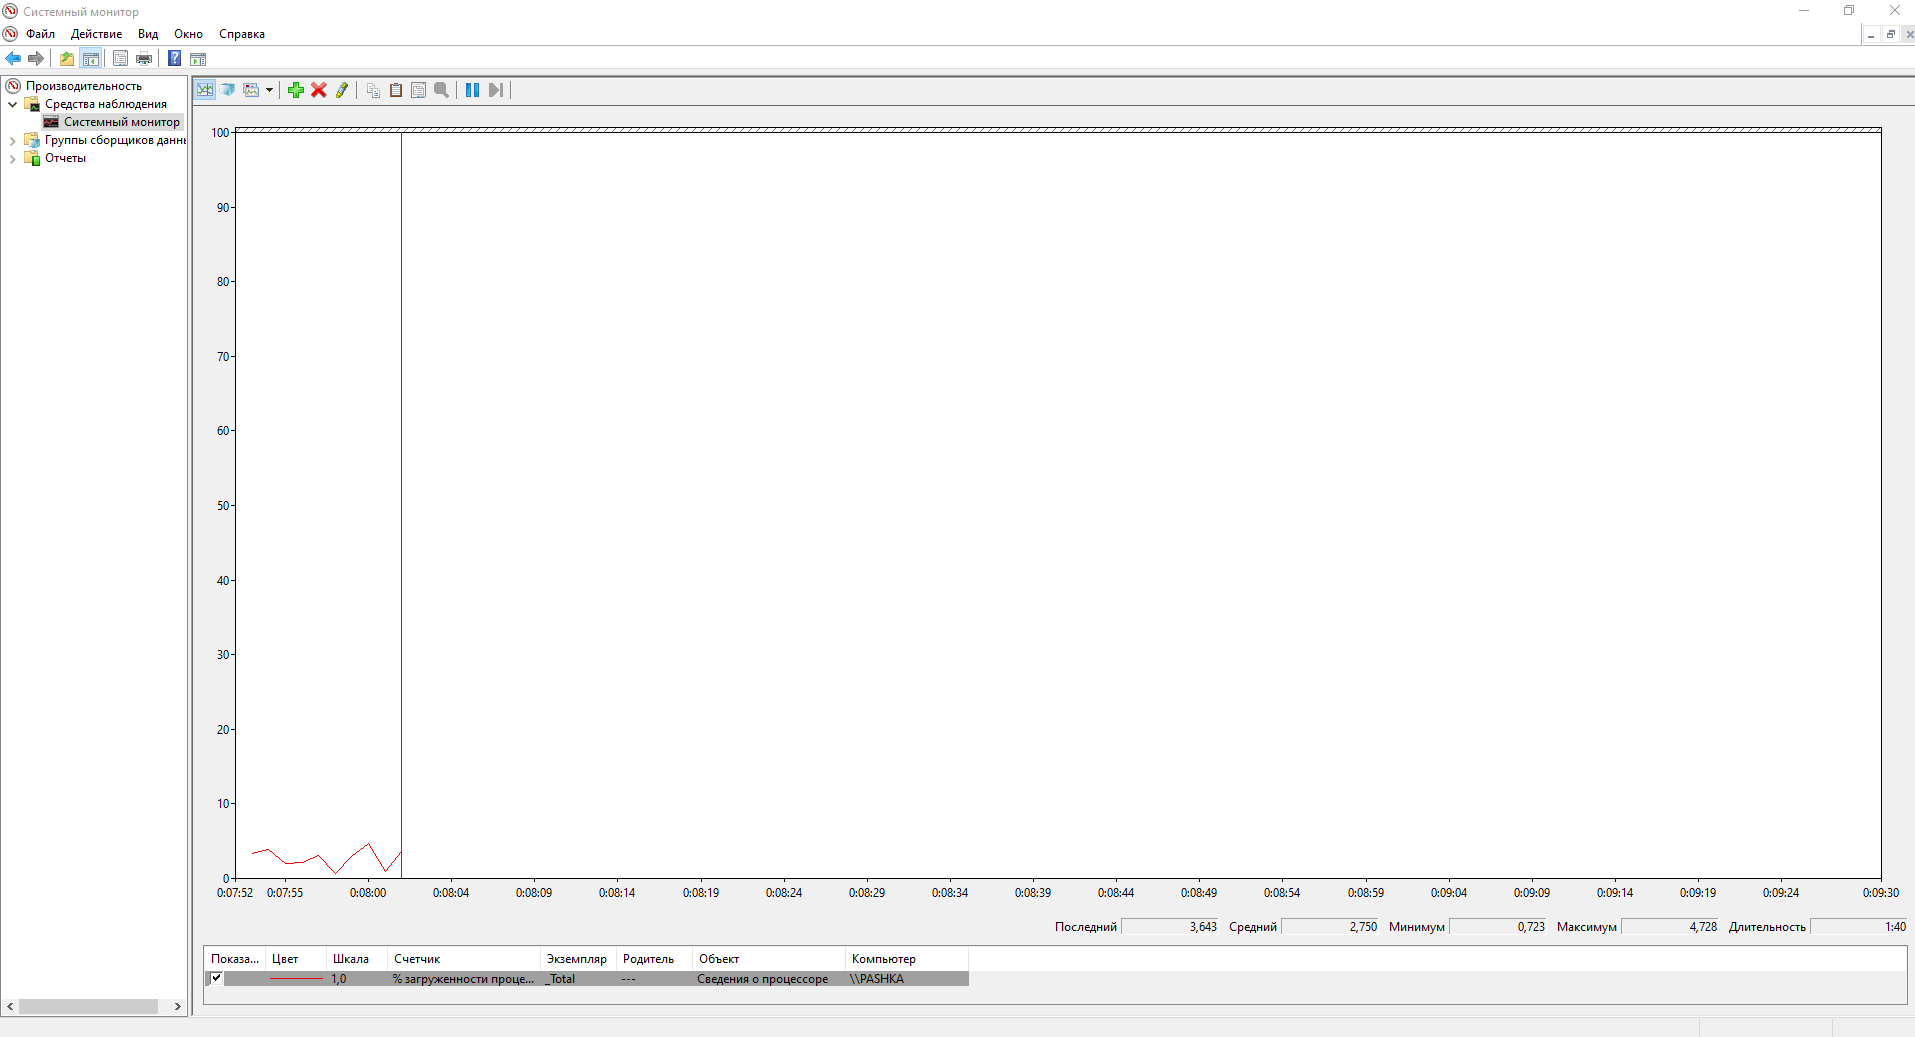
Task: Click tree pane scroll left arrow
Action: [x=10, y=1006]
